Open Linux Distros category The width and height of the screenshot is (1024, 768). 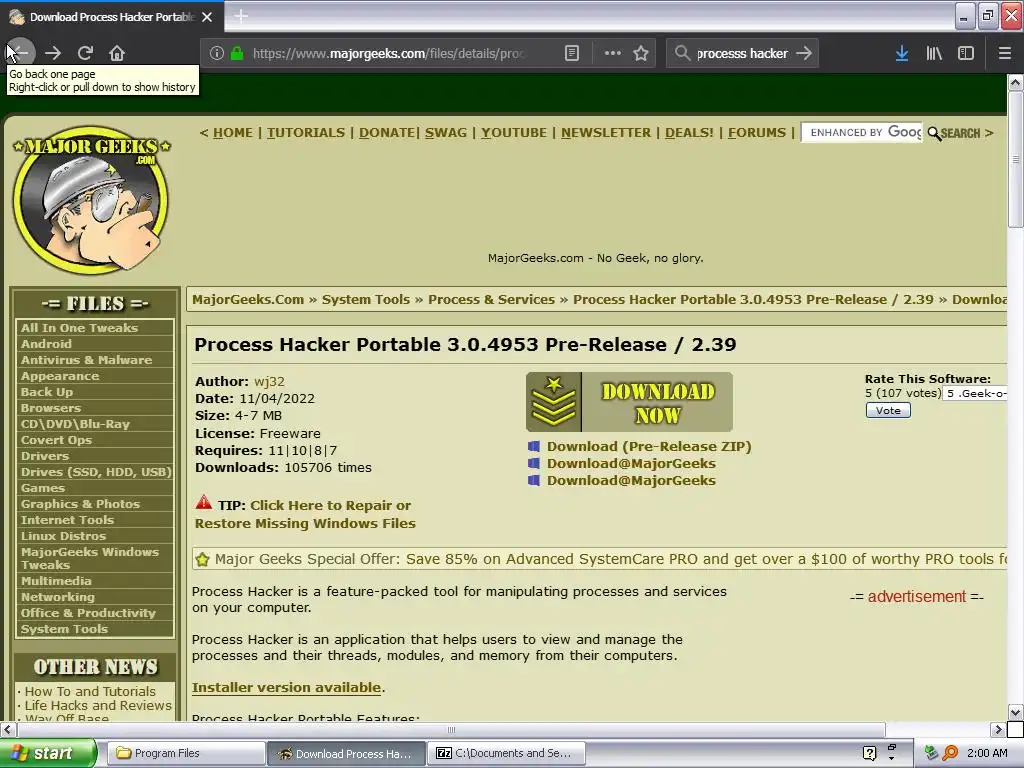(63, 536)
